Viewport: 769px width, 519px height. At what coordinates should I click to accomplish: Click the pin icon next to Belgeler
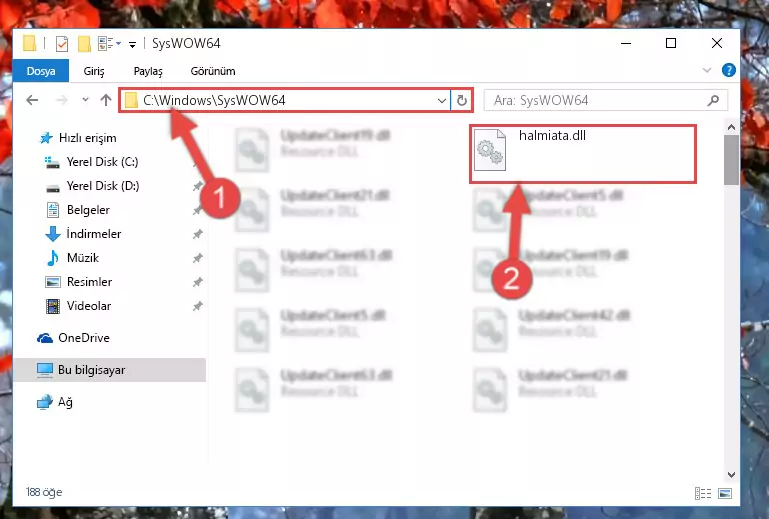pos(198,210)
